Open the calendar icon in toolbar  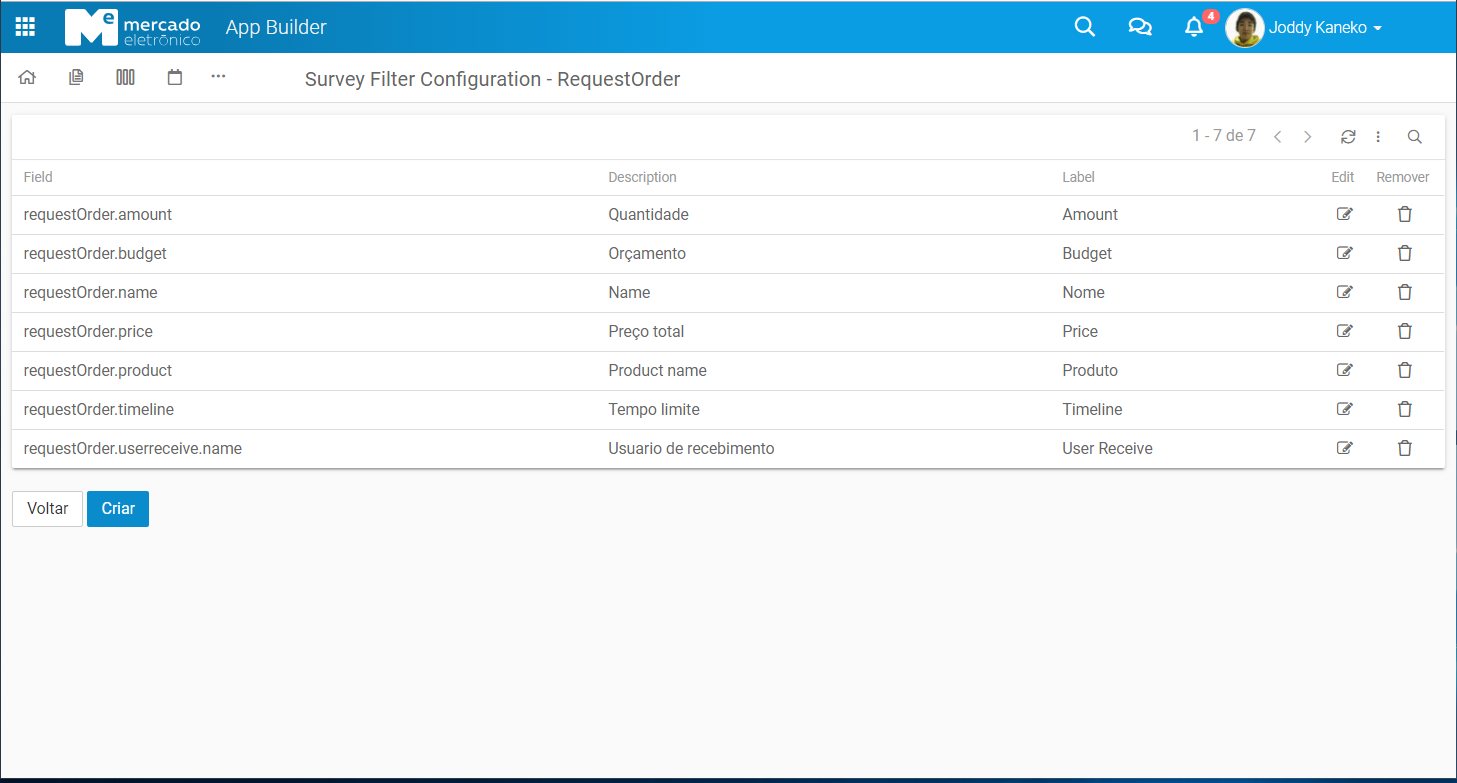click(175, 77)
